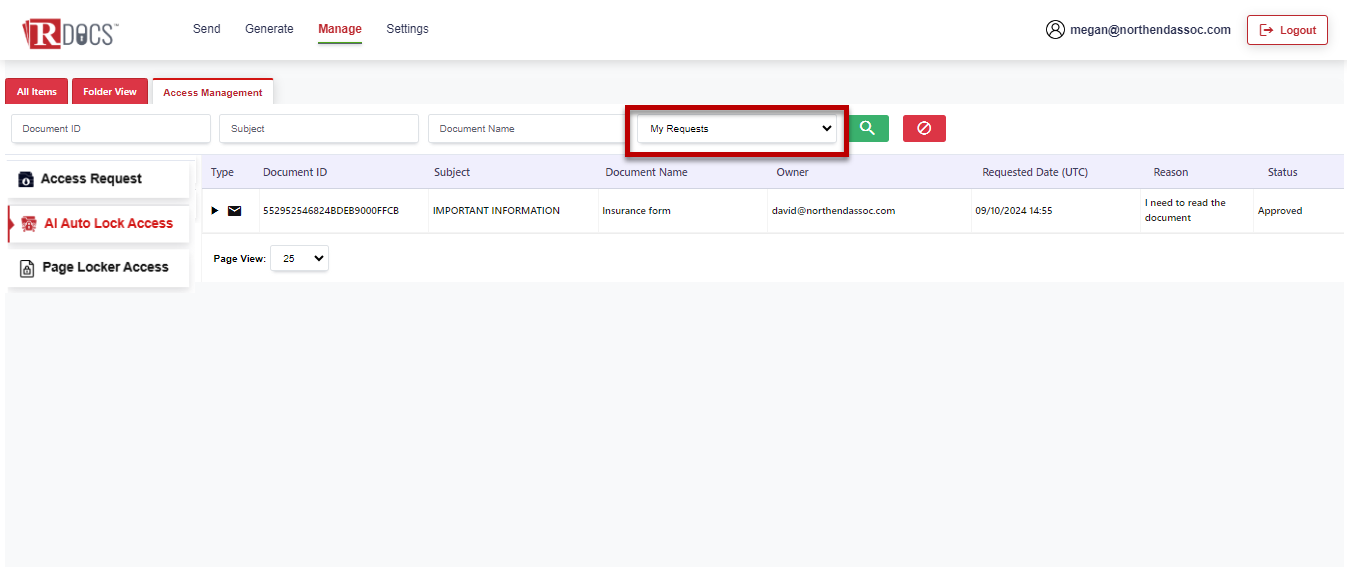Click the Page View label
The image size is (1347, 567).
240,259
